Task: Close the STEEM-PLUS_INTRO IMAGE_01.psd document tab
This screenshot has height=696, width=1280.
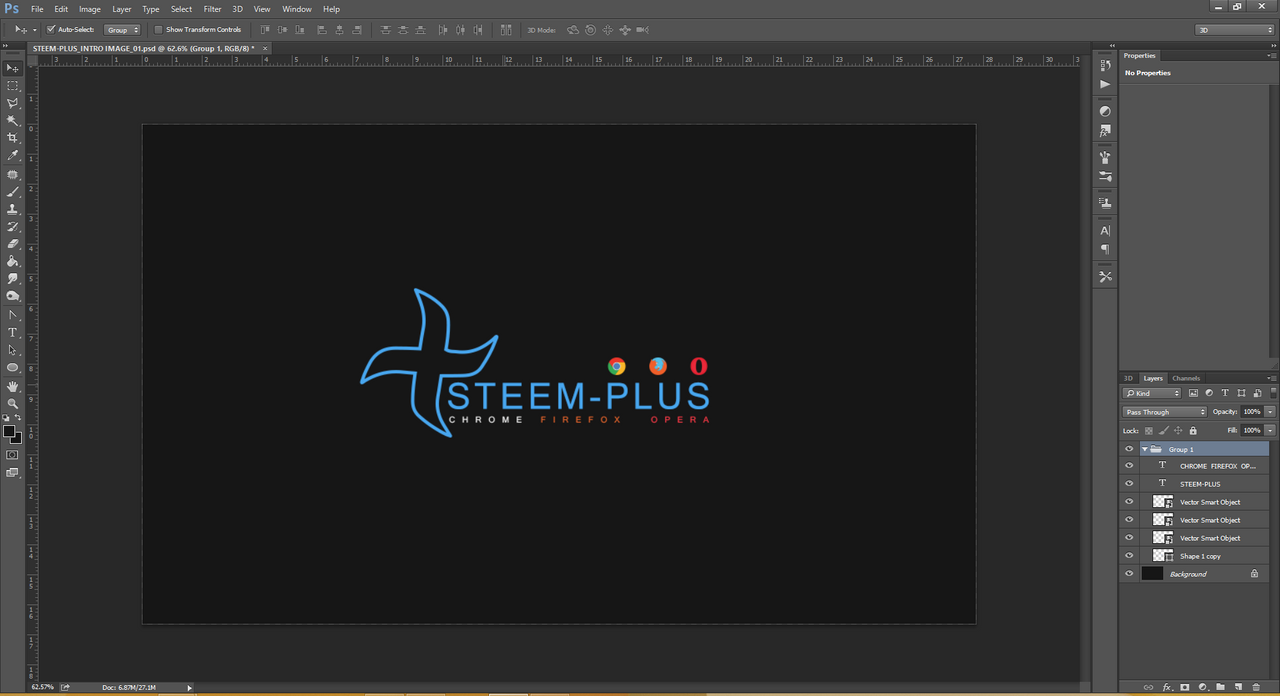Action: click(265, 48)
